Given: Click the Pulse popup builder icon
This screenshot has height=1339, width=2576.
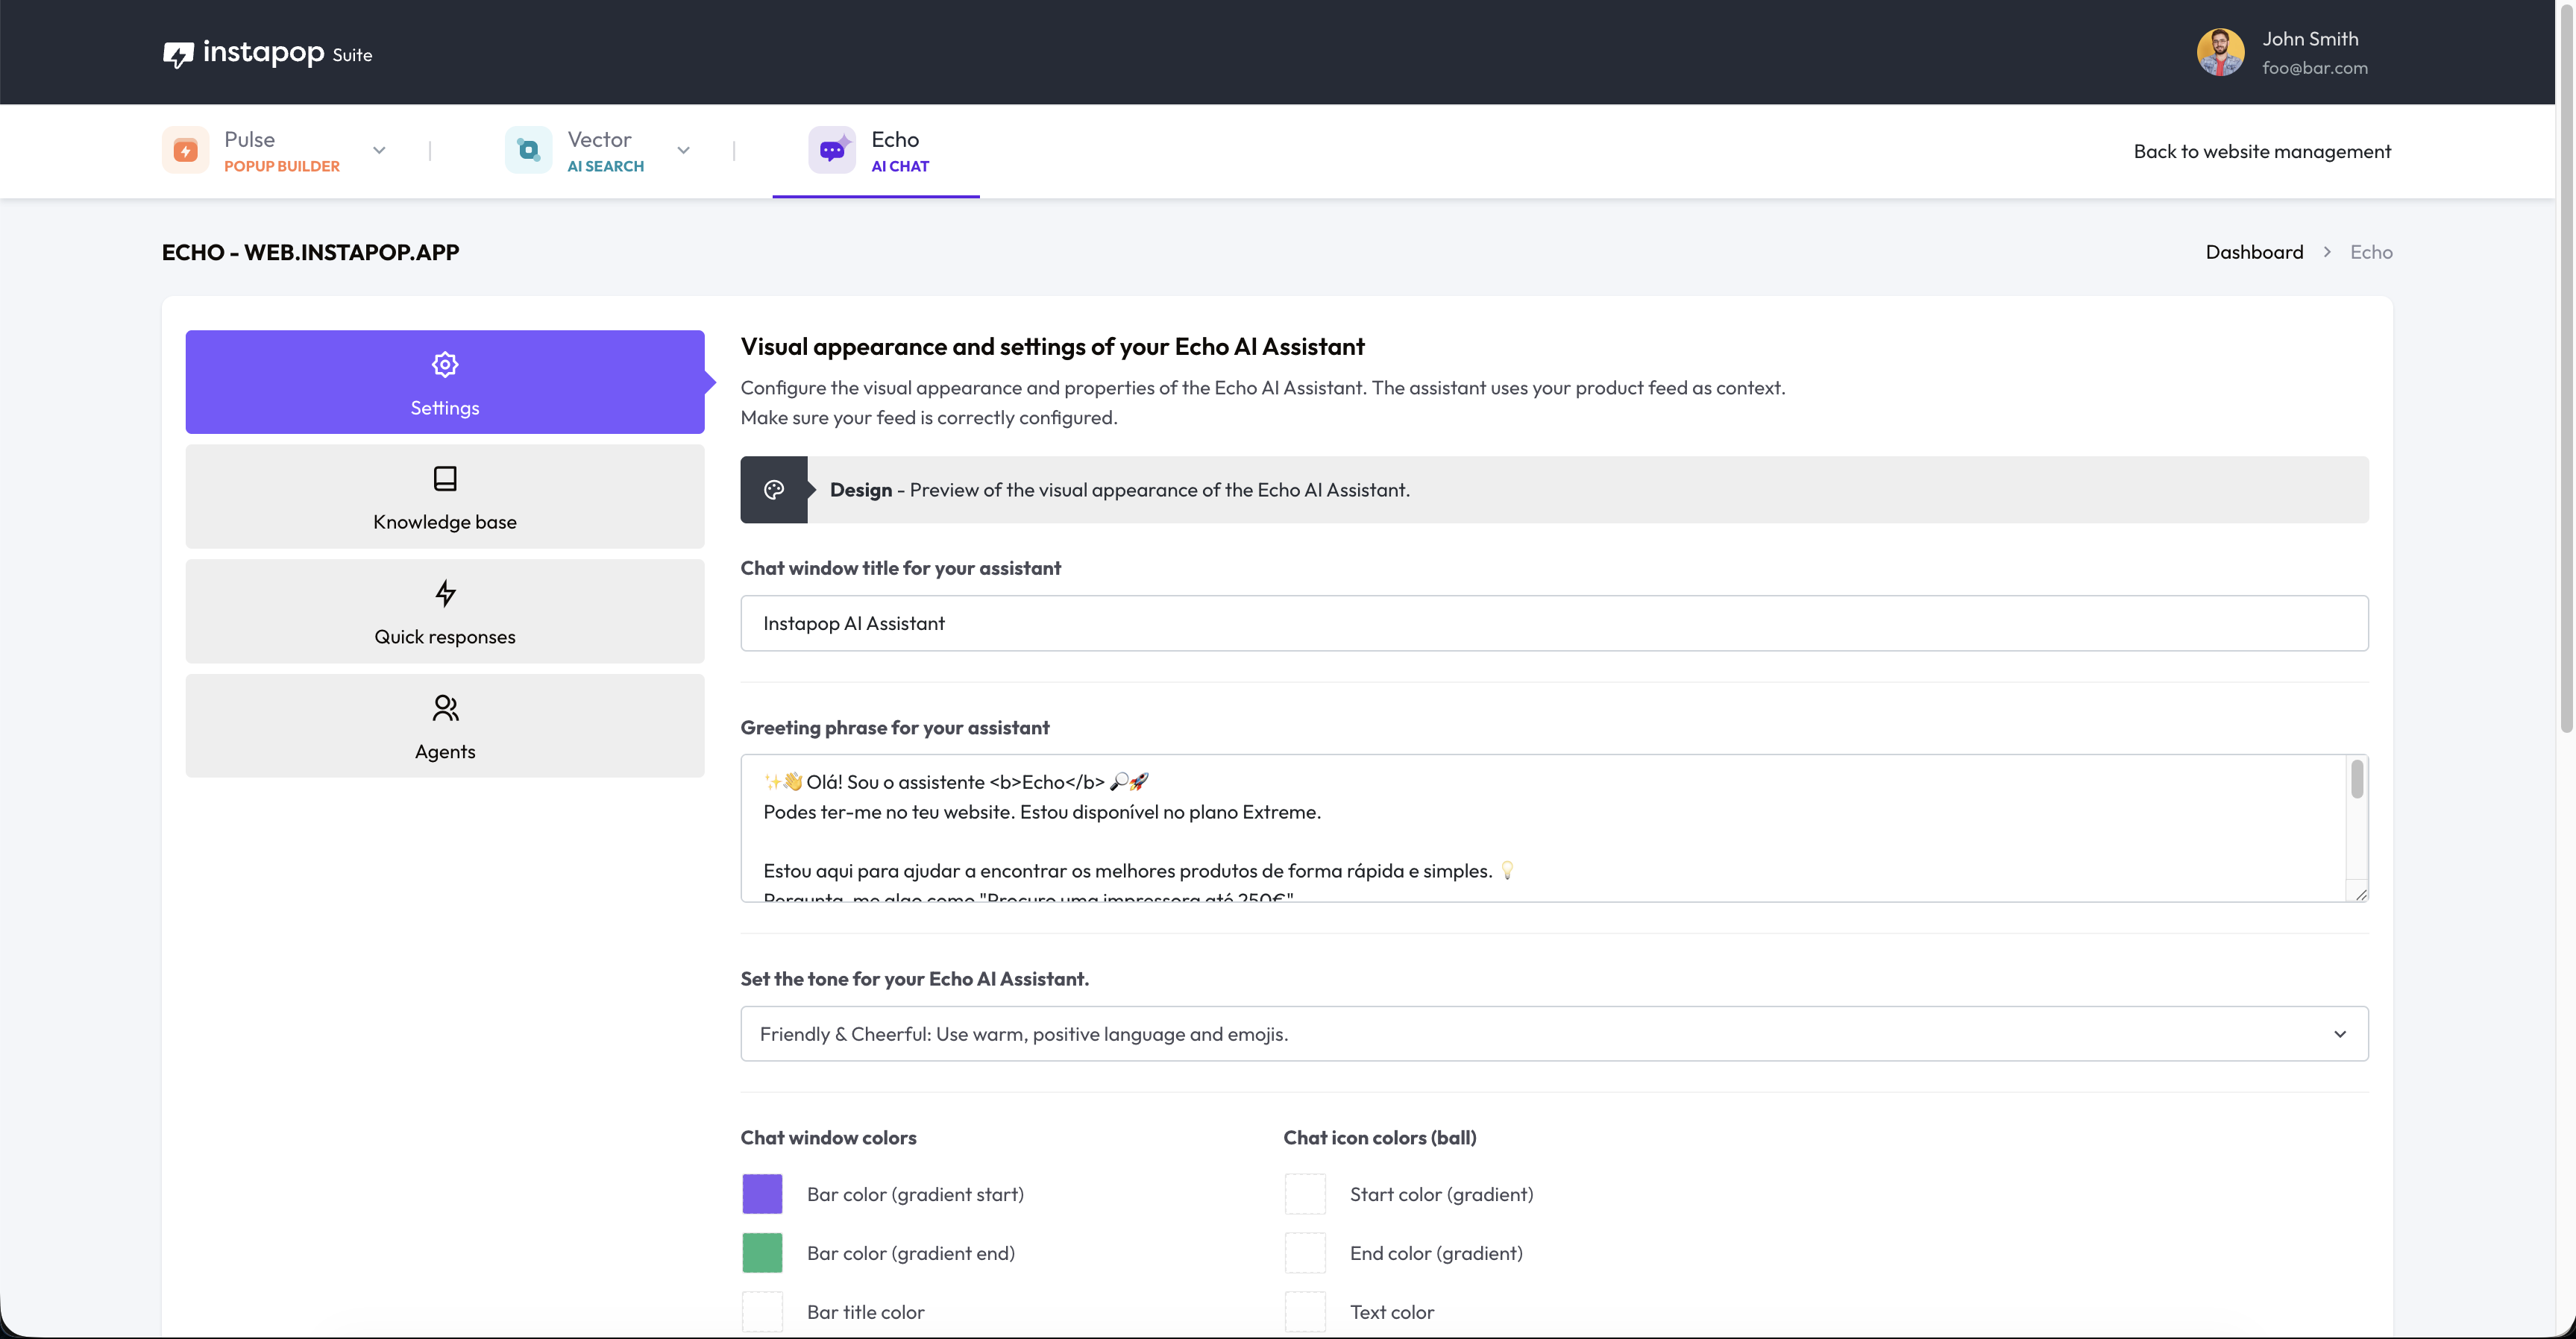Looking at the screenshot, I should tap(185, 150).
